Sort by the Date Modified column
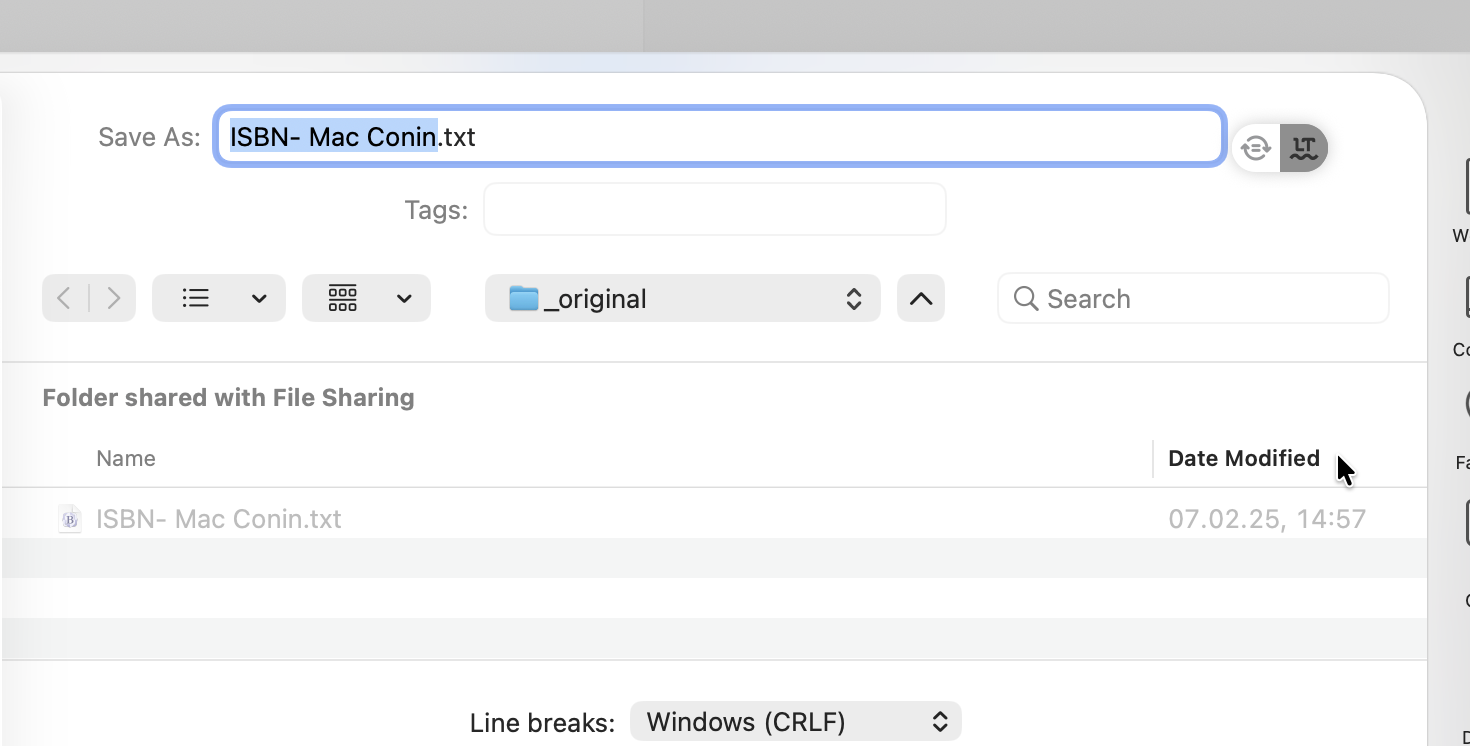 (1243, 458)
